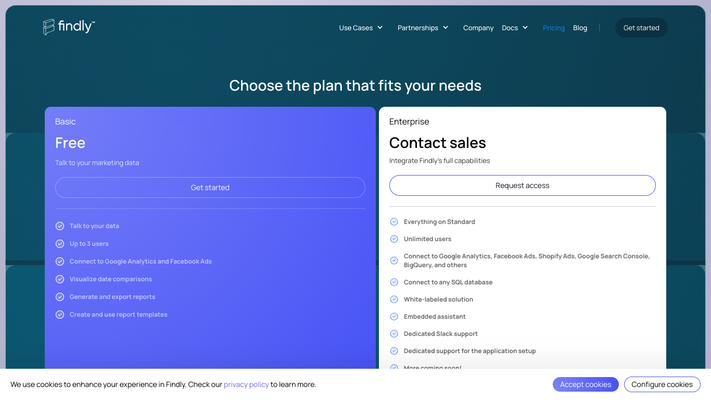Image resolution: width=711 pixels, height=400 pixels.
Task: Click the Findly logo icon
Action: pyautogui.click(x=49, y=27)
